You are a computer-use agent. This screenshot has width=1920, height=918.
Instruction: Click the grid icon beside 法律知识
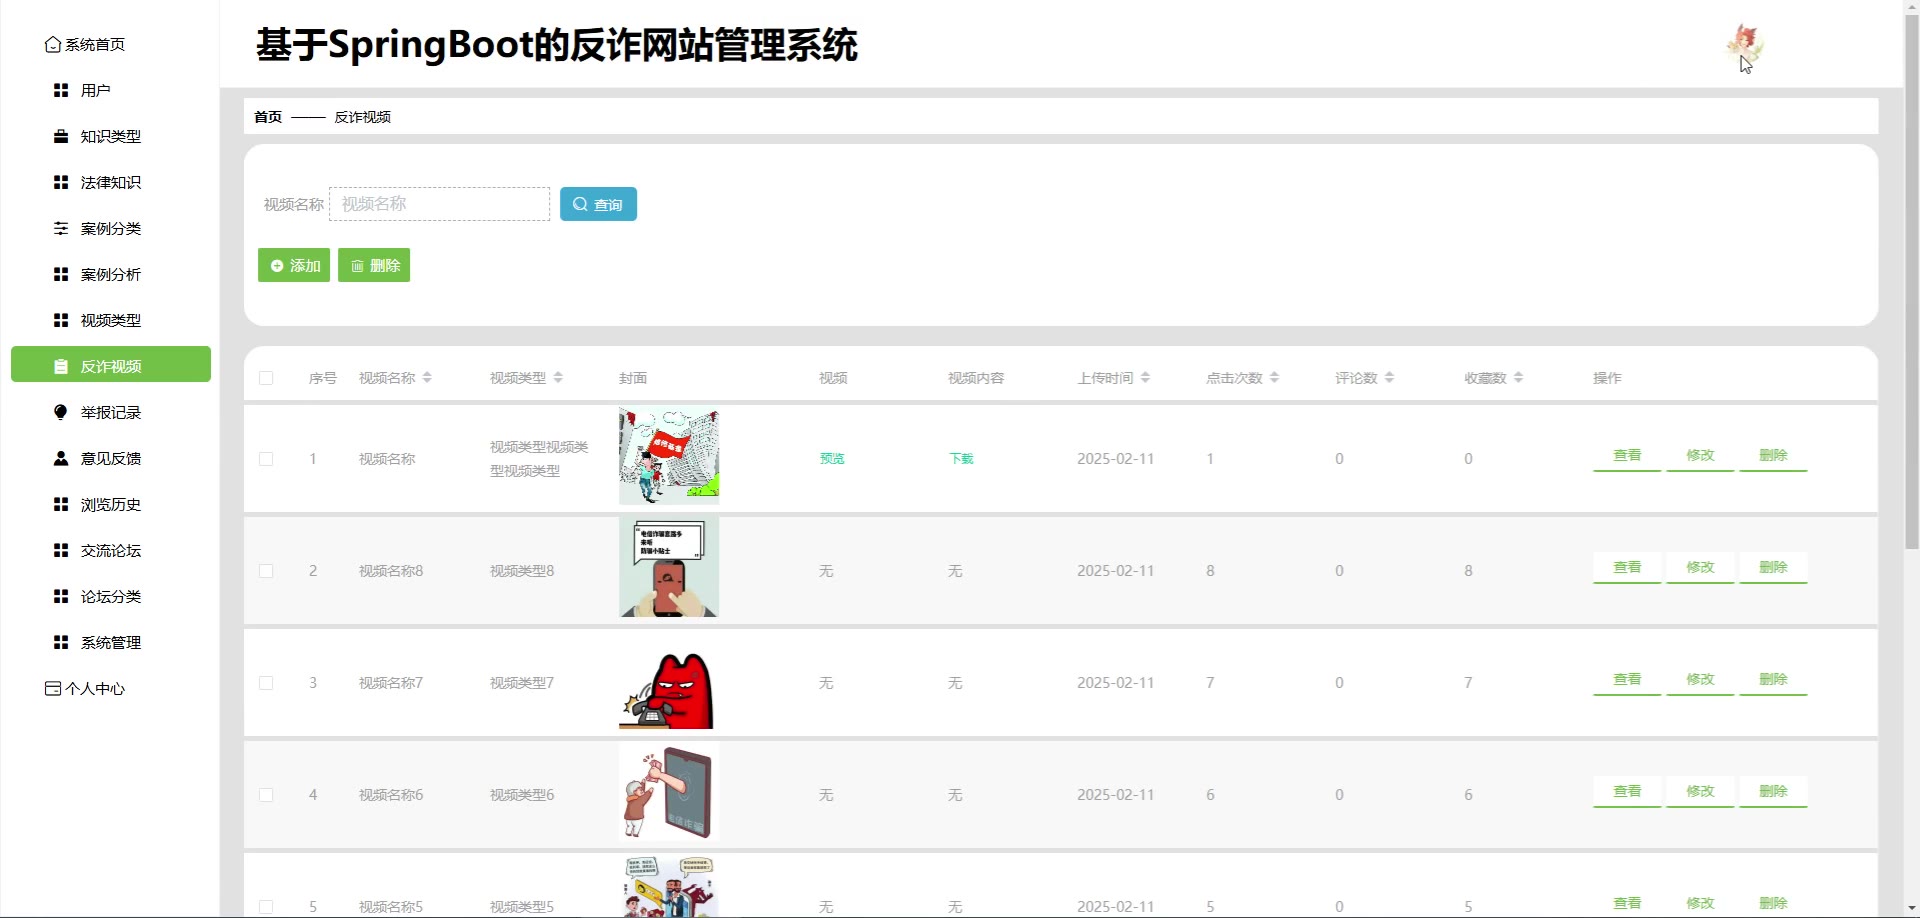coord(61,182)
